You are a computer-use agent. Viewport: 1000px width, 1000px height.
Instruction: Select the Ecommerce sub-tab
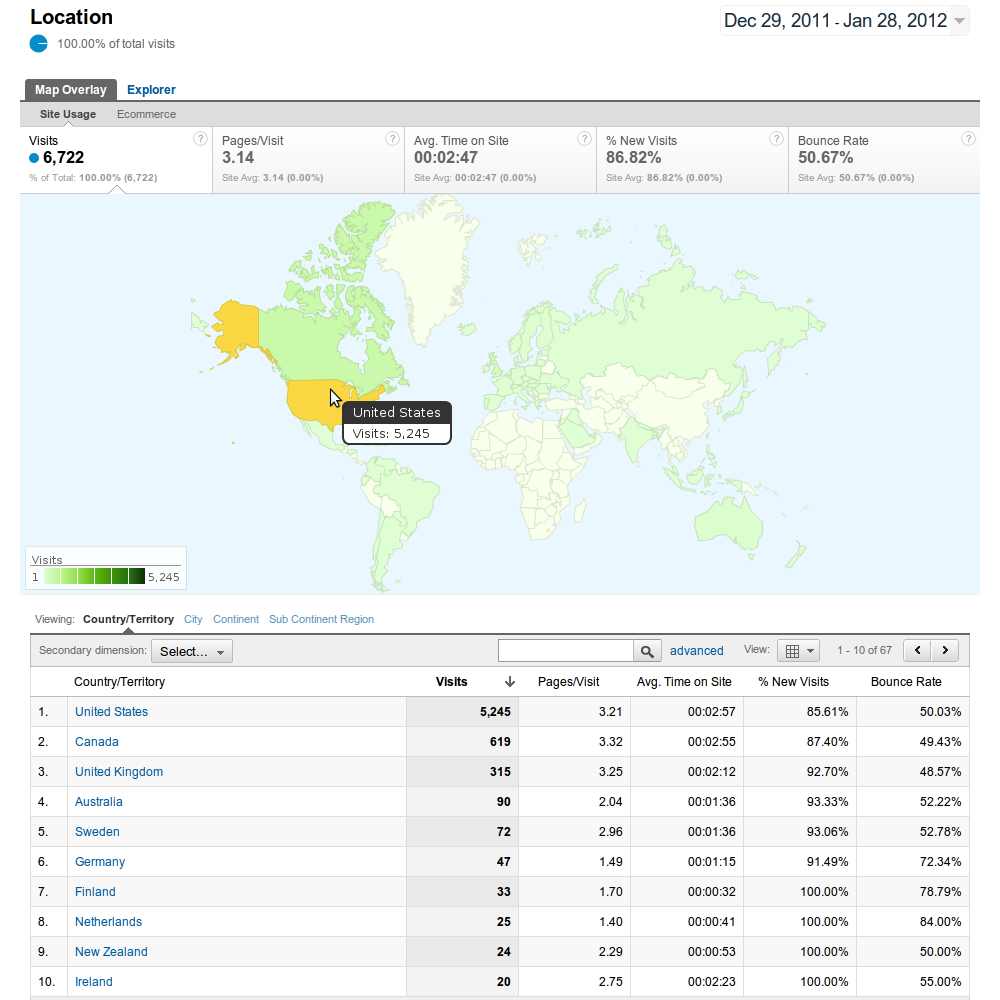pos(146,114)
